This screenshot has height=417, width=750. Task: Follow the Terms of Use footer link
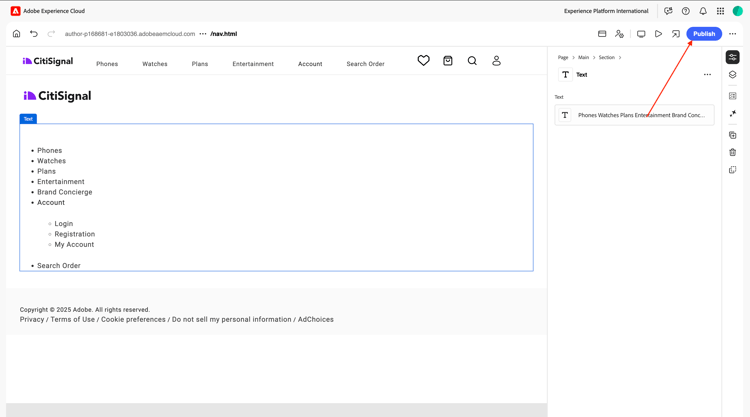(73, 319)
